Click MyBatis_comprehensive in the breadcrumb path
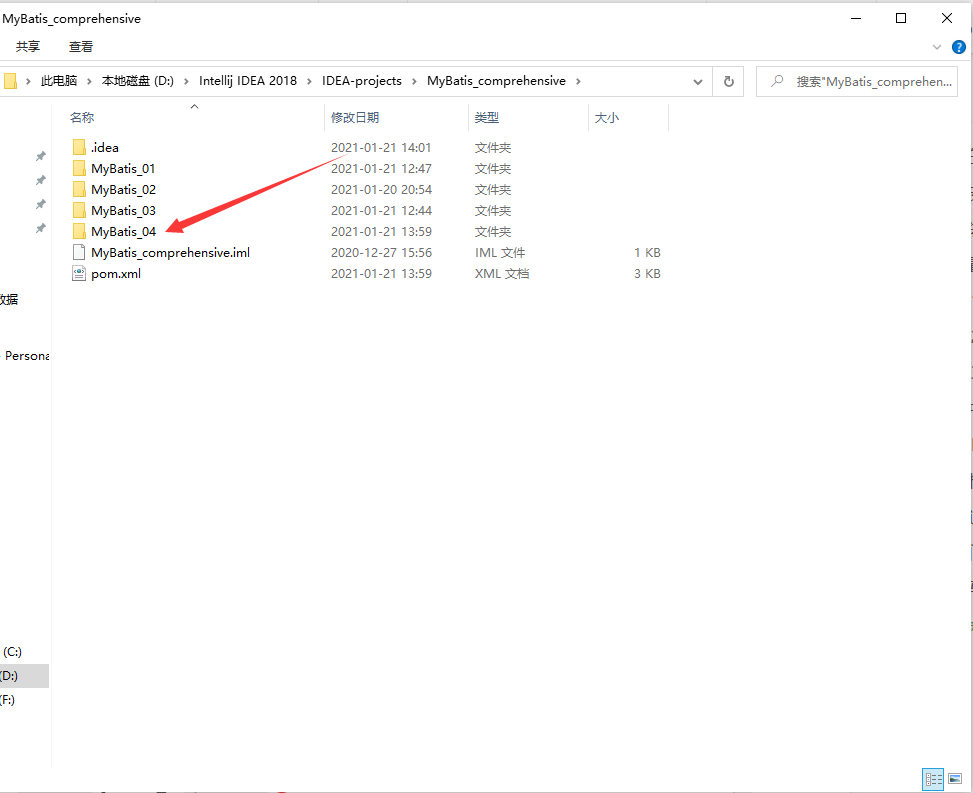Screen dimensions: 973x793 496,81
